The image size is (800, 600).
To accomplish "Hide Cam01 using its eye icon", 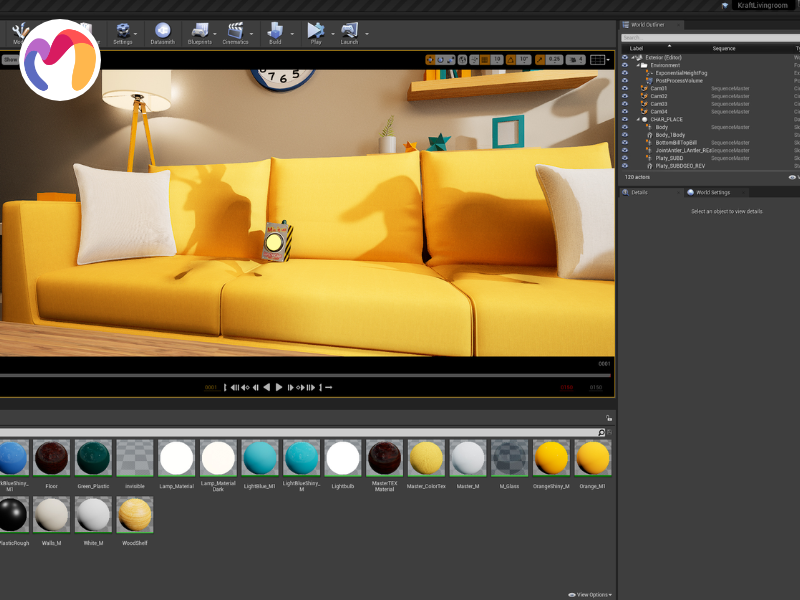I will click(625, 89).
